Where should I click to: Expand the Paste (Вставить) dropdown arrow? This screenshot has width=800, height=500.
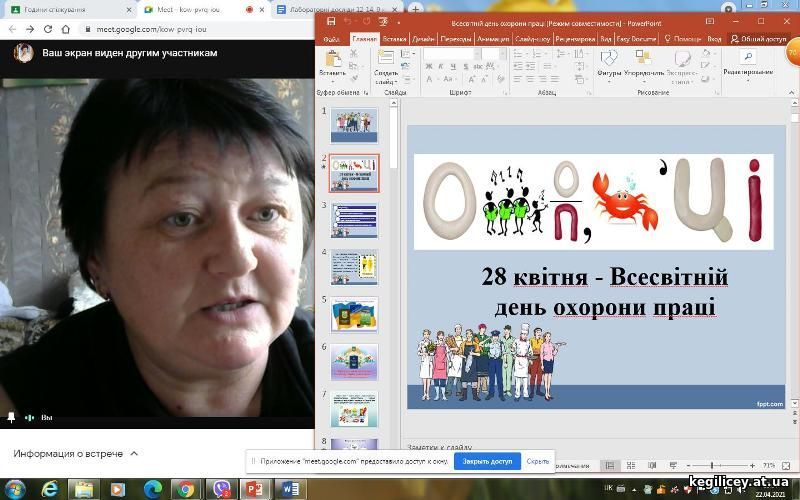pyautogui.click(x=333, y=81)
